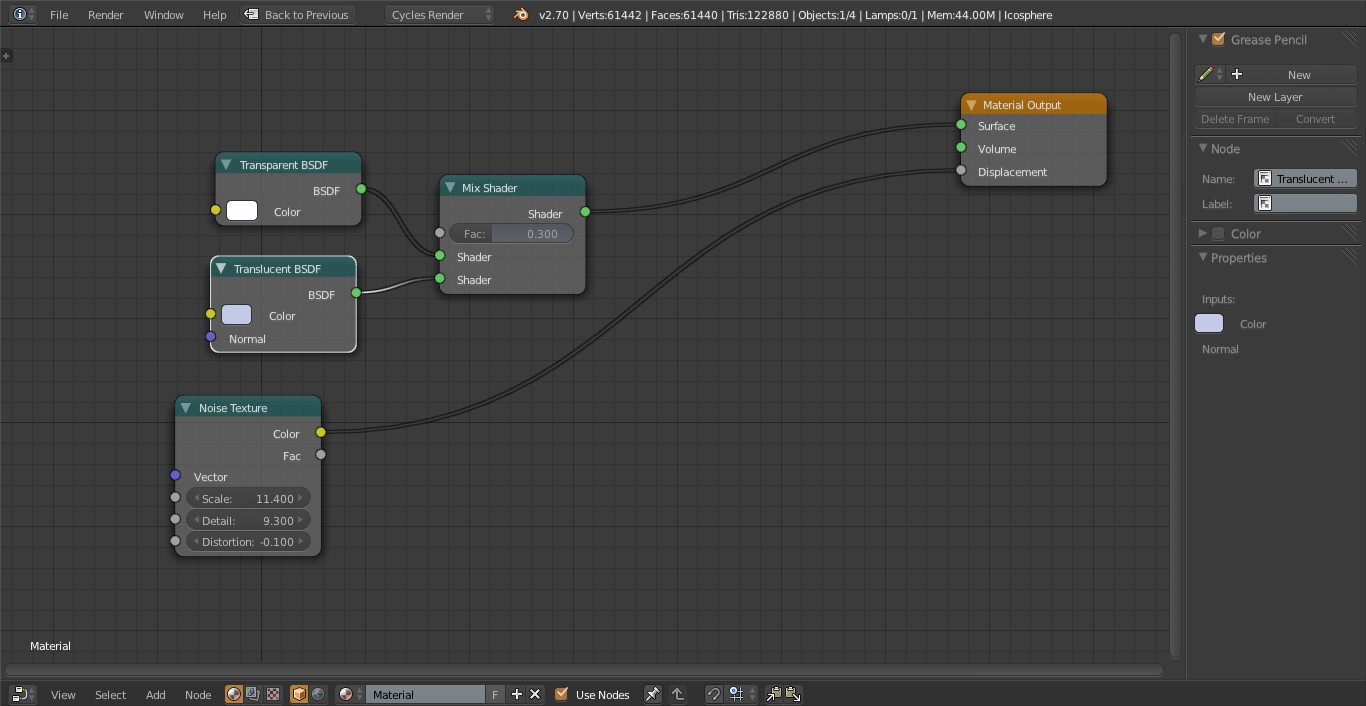This screenshot has width=1366, height=706.
Task: Click the Noise Texture Distortion field
Action: (x=247, y=542)
